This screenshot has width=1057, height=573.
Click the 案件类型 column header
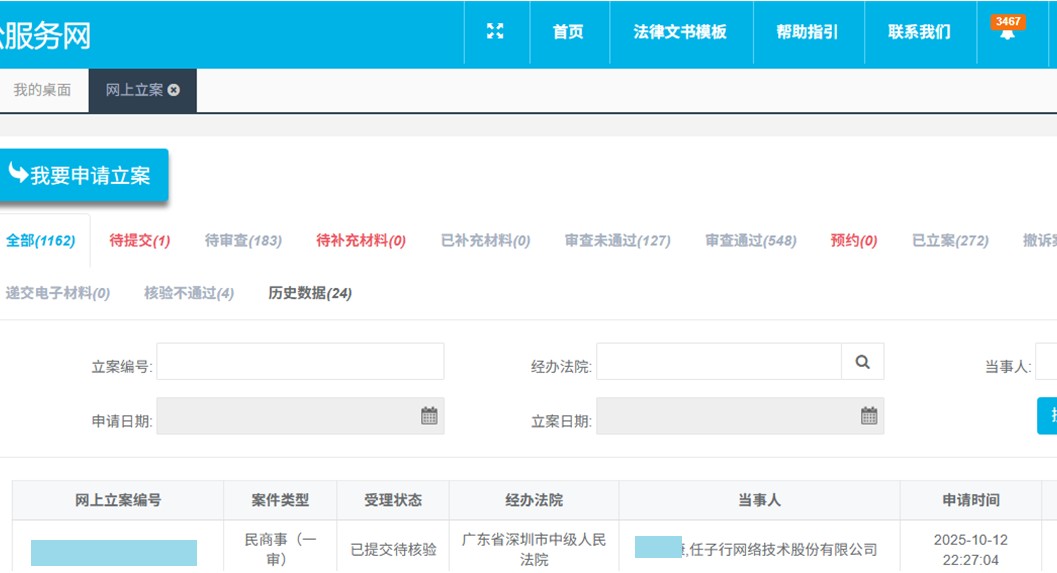pos(280,500)
